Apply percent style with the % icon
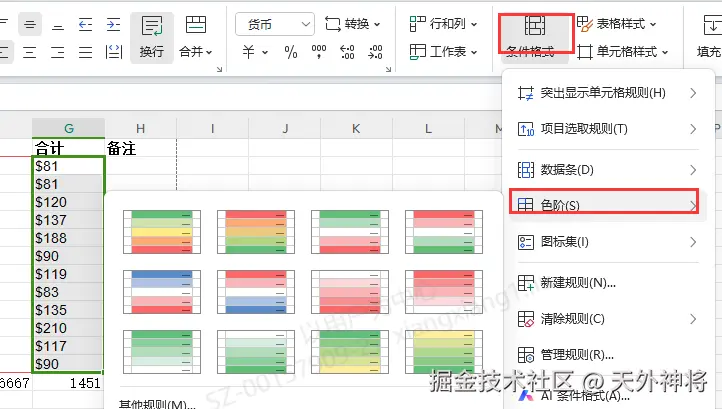The image size is (722, 409). coord(291,52)
